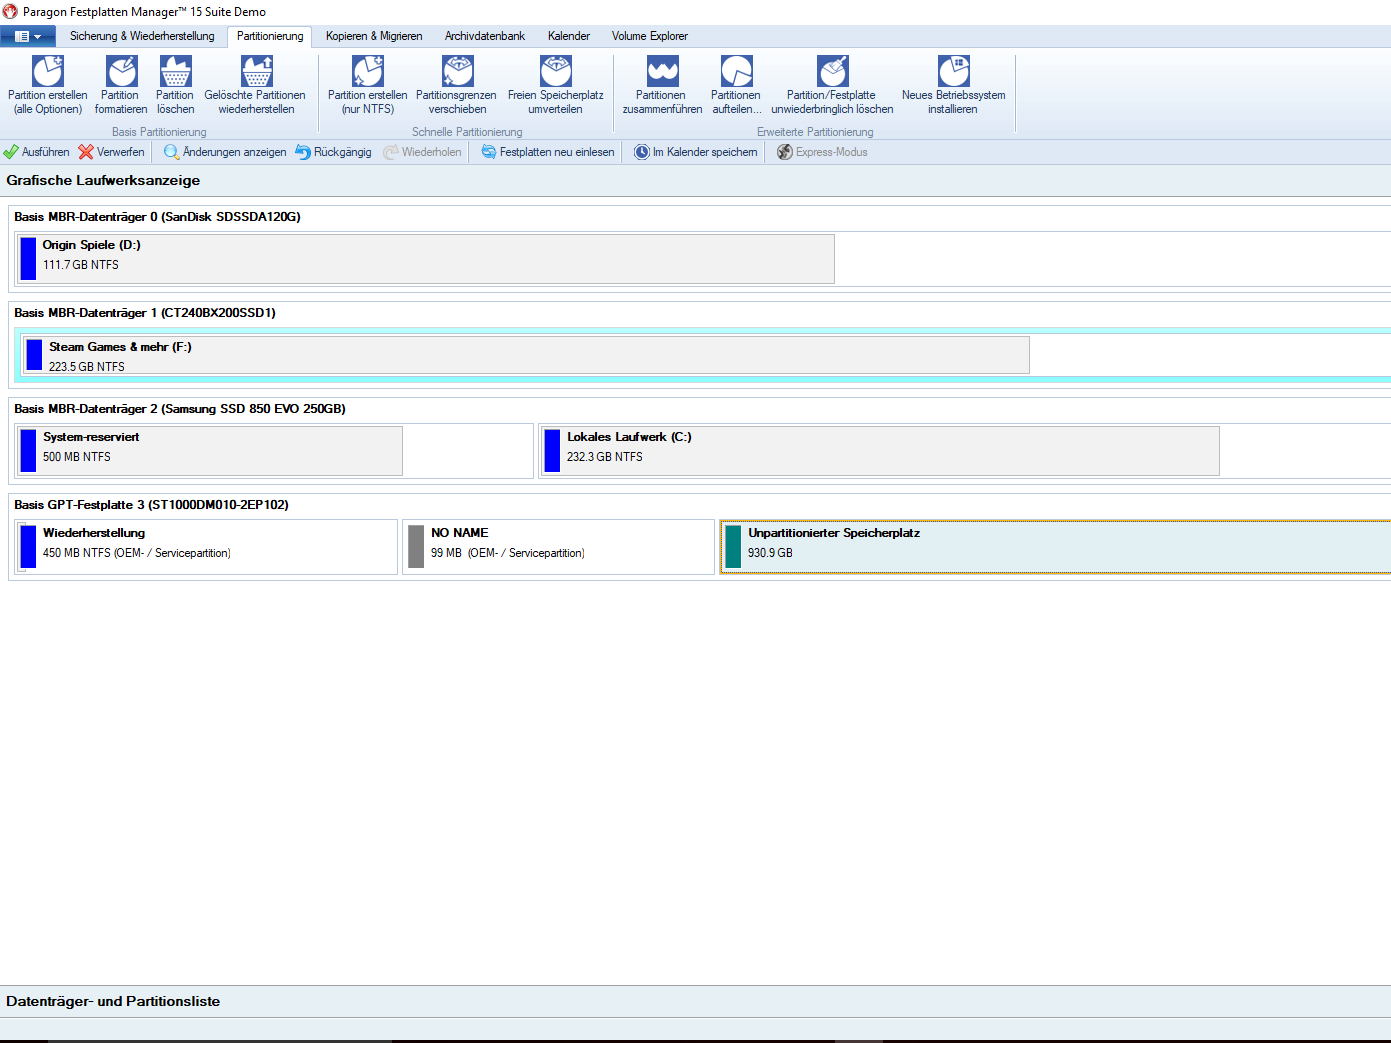The image size is (1391, 1043).
Task: Open Gelöschte Partitionen wiederherstellen
Action: 255,85
